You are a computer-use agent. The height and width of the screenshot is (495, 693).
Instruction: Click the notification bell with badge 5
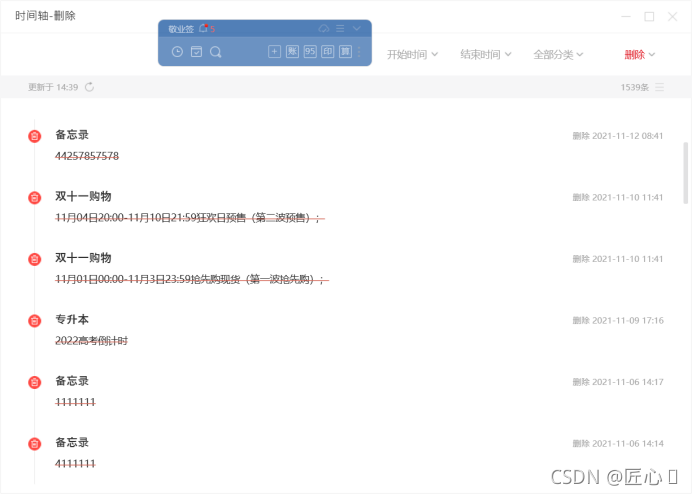[206, 29]
